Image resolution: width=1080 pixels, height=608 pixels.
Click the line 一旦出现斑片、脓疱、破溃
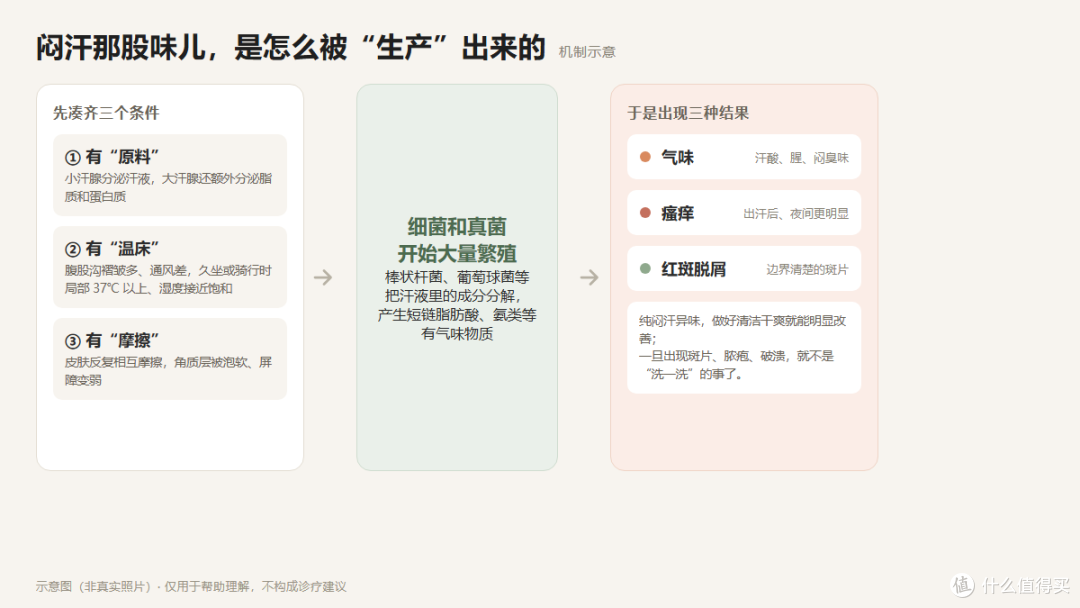736,356
